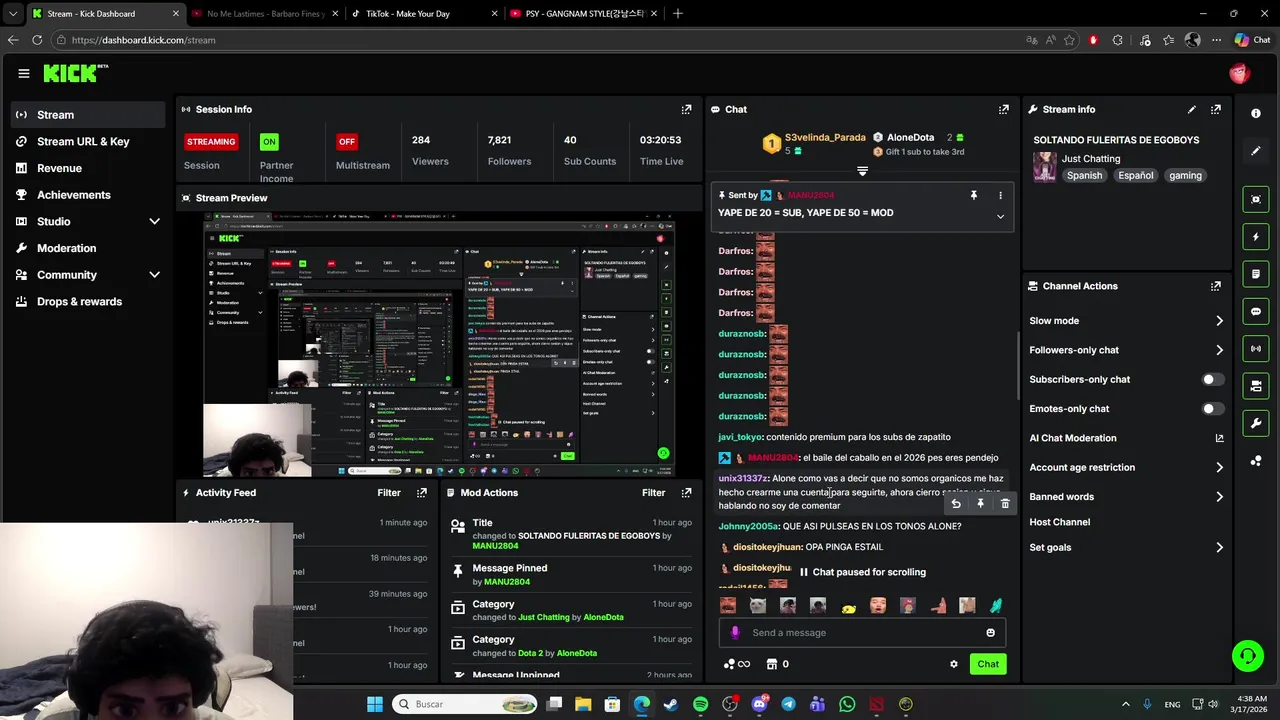The height and width of the screenshot is (720, 1280).
Task: Open Stream URL & Key page
Action: coord(88,141)
